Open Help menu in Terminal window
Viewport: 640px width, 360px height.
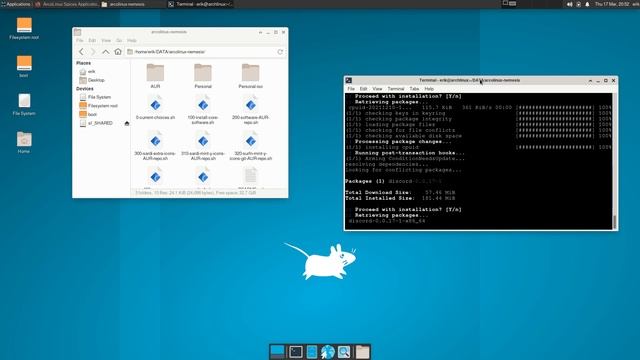[429, 89]
